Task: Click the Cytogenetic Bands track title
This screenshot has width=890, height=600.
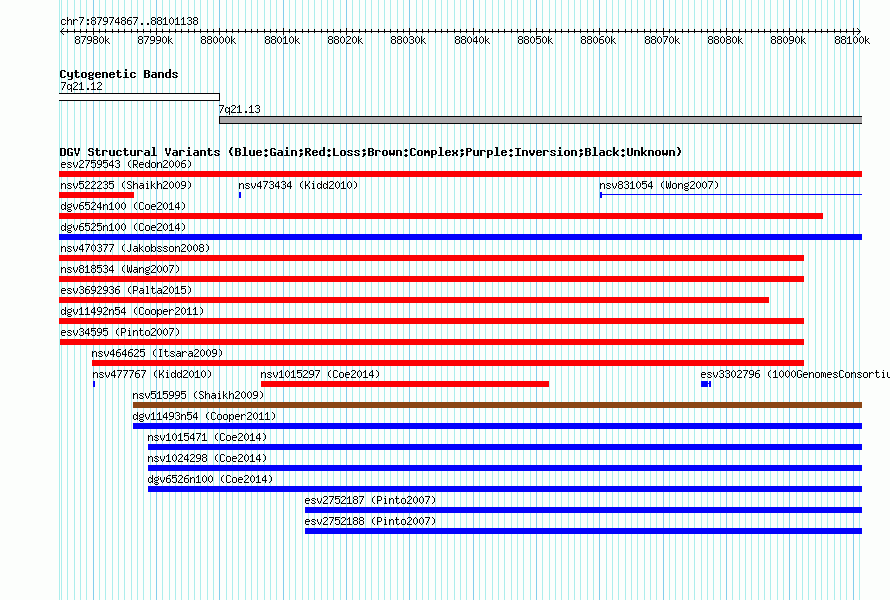Action: tap(119, 74)
